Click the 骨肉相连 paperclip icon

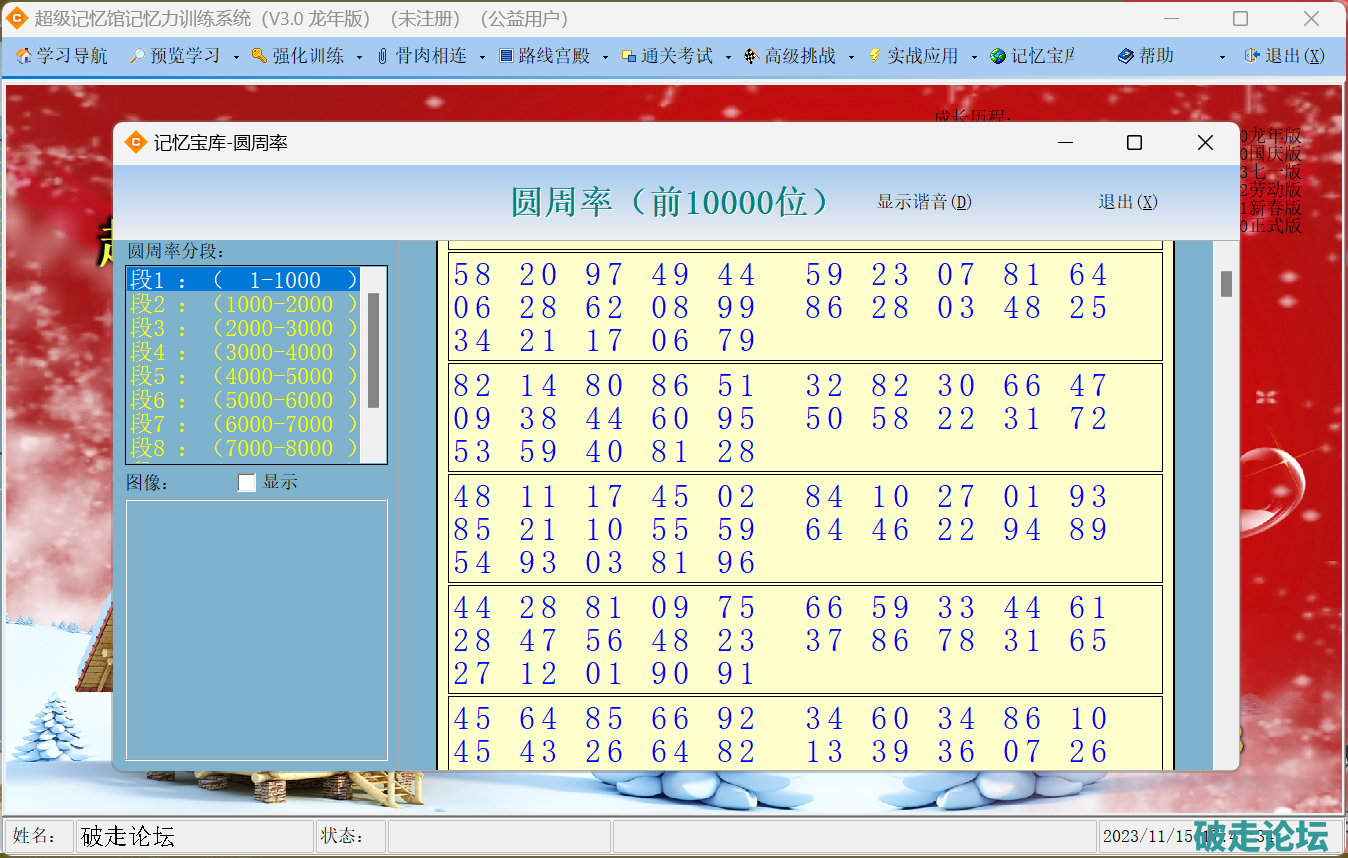tap(383, 57)
